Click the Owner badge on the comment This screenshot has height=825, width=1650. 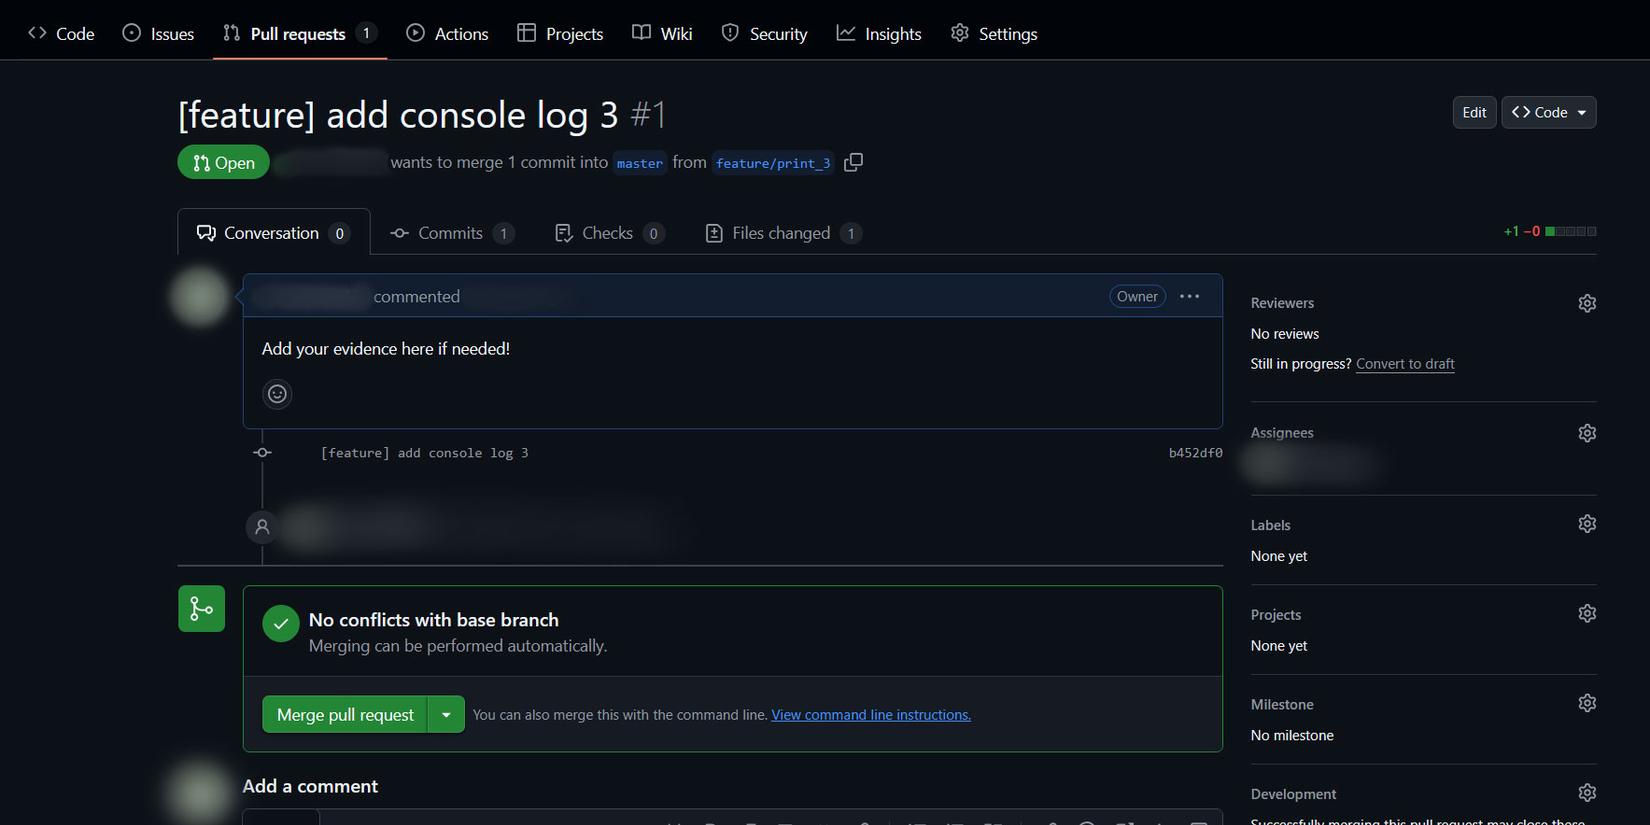click(1137, 296)
